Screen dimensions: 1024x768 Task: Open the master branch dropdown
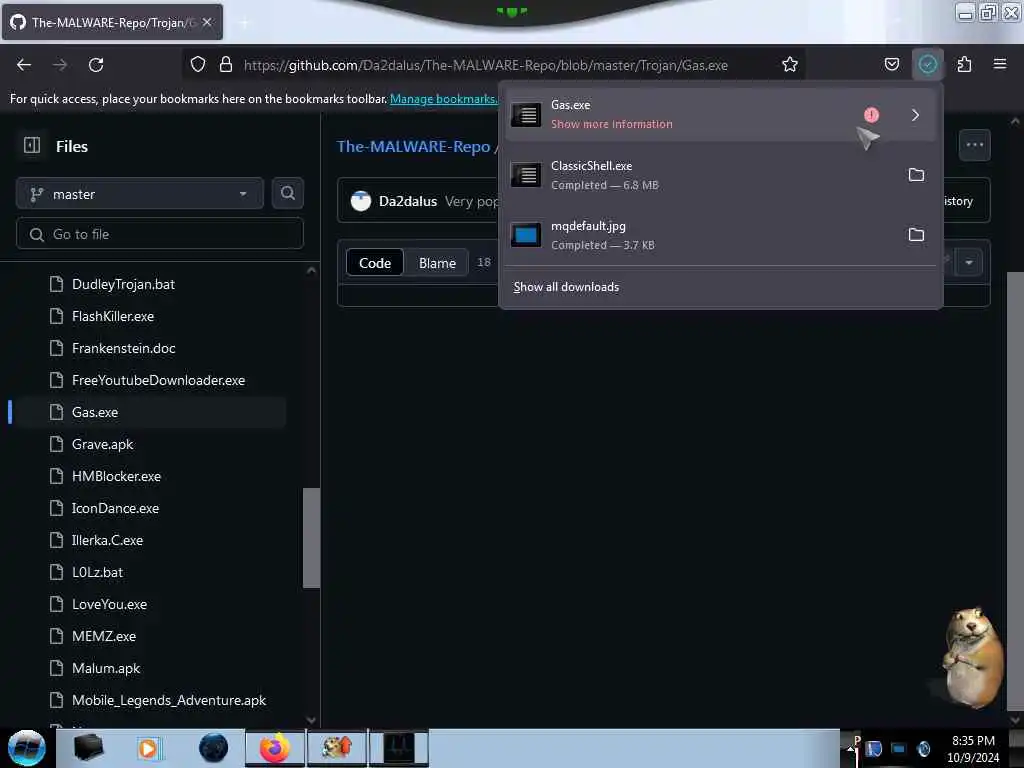pyautogui.click(x=140, y=194)
